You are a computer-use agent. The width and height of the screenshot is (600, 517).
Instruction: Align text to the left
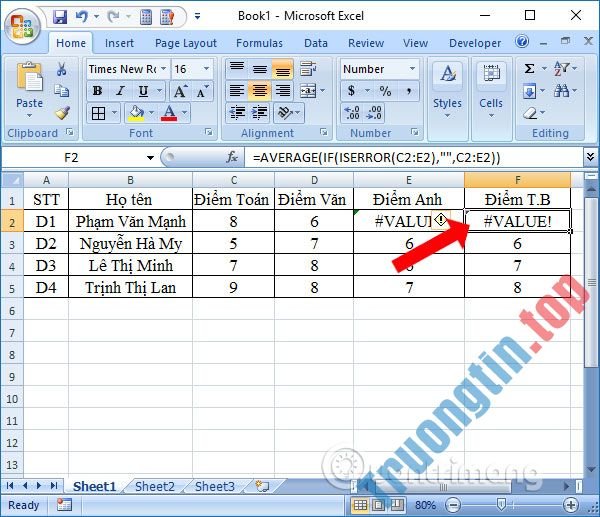click(237, 91)
